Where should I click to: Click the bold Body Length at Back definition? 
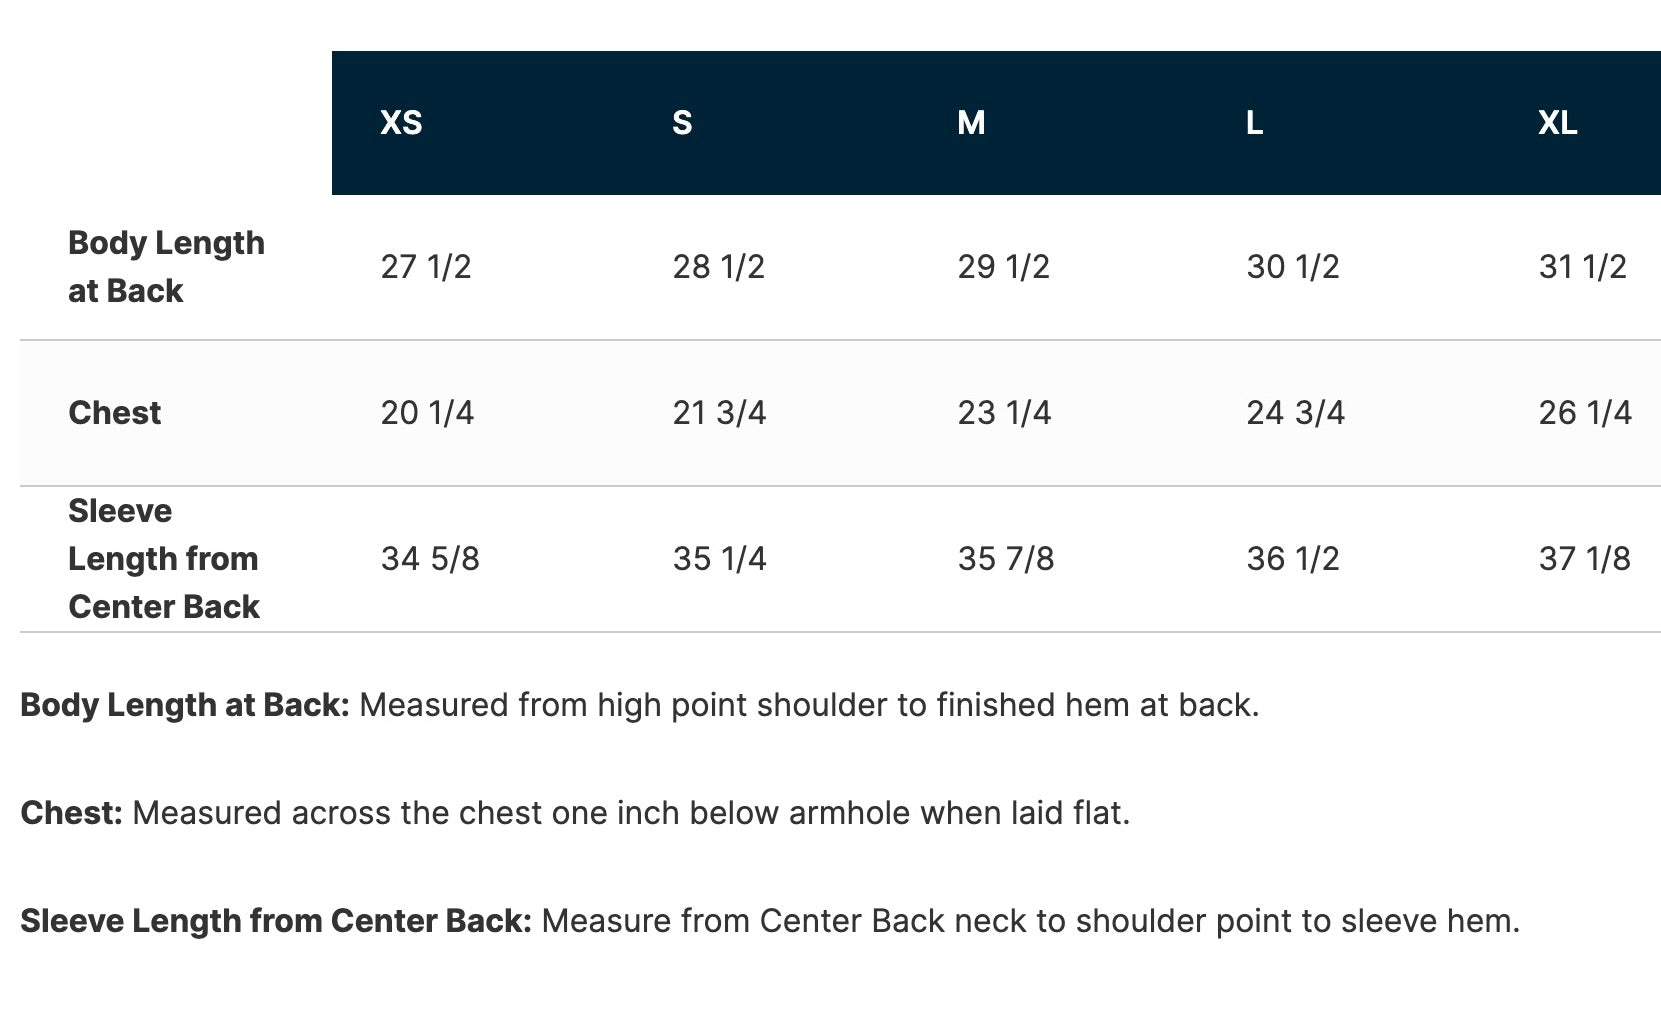185,705
